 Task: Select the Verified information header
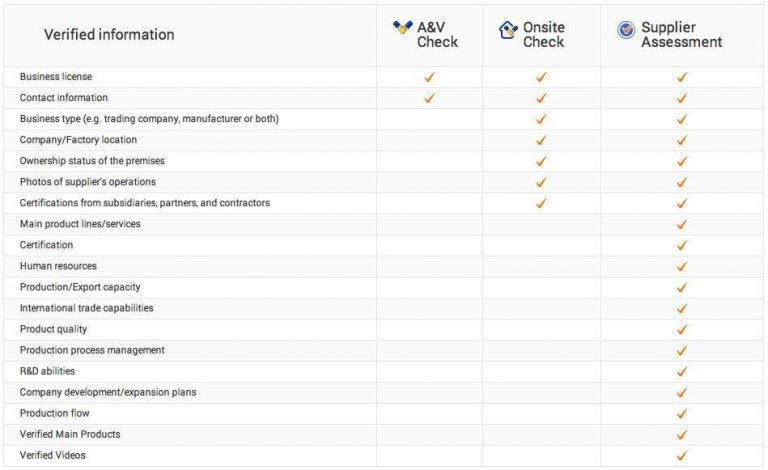109,35
